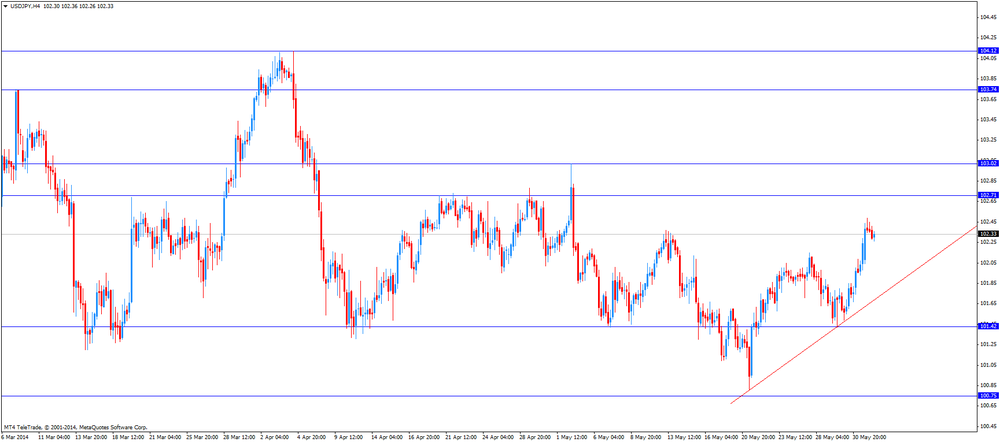This screenshot has height=442, width=1000.
Task: Click the 21 Mar 04:00 time label
Action: [164, 438]
